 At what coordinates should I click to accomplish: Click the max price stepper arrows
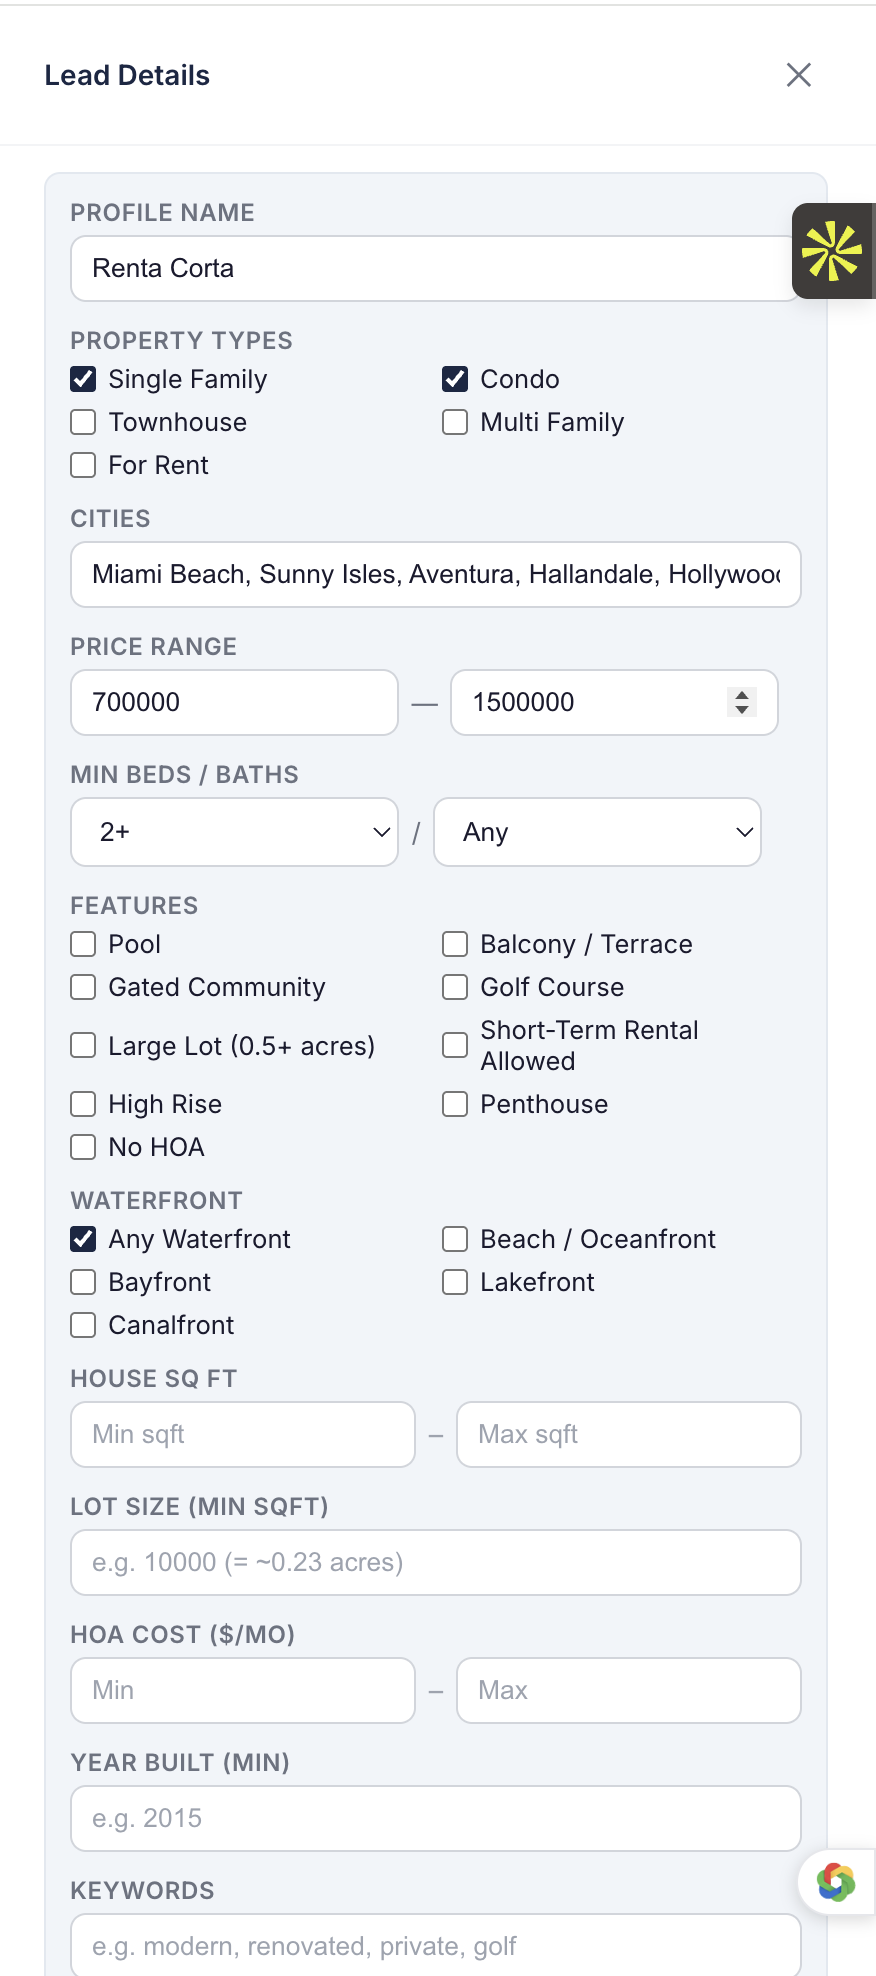click(742, 702)
